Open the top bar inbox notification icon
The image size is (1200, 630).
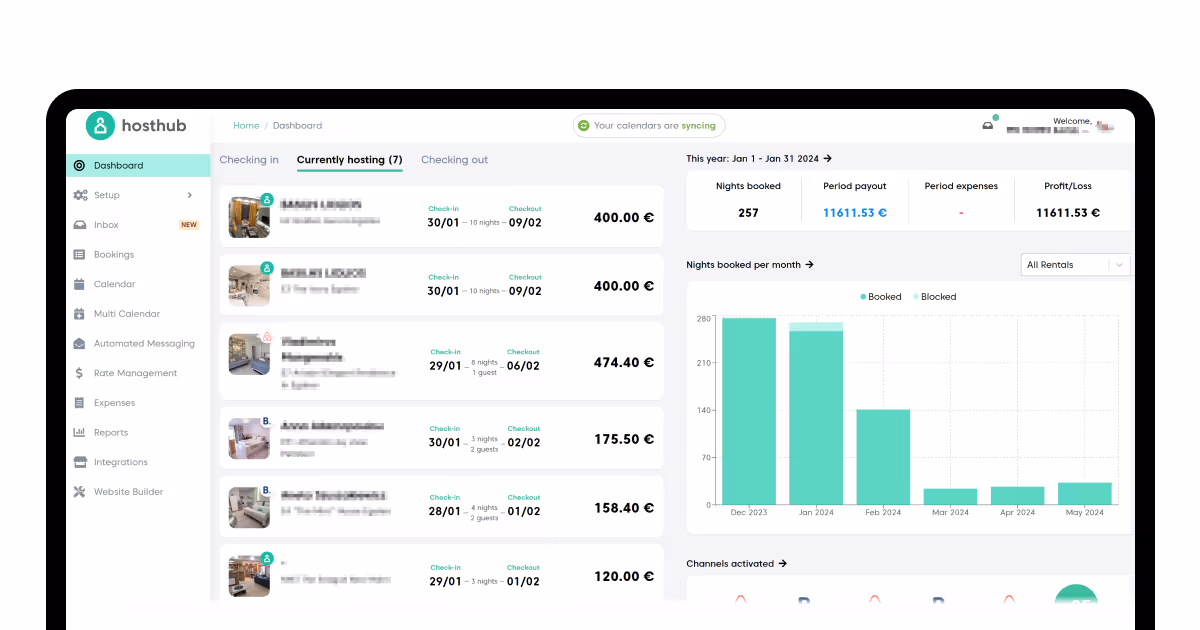click(989, 124)
